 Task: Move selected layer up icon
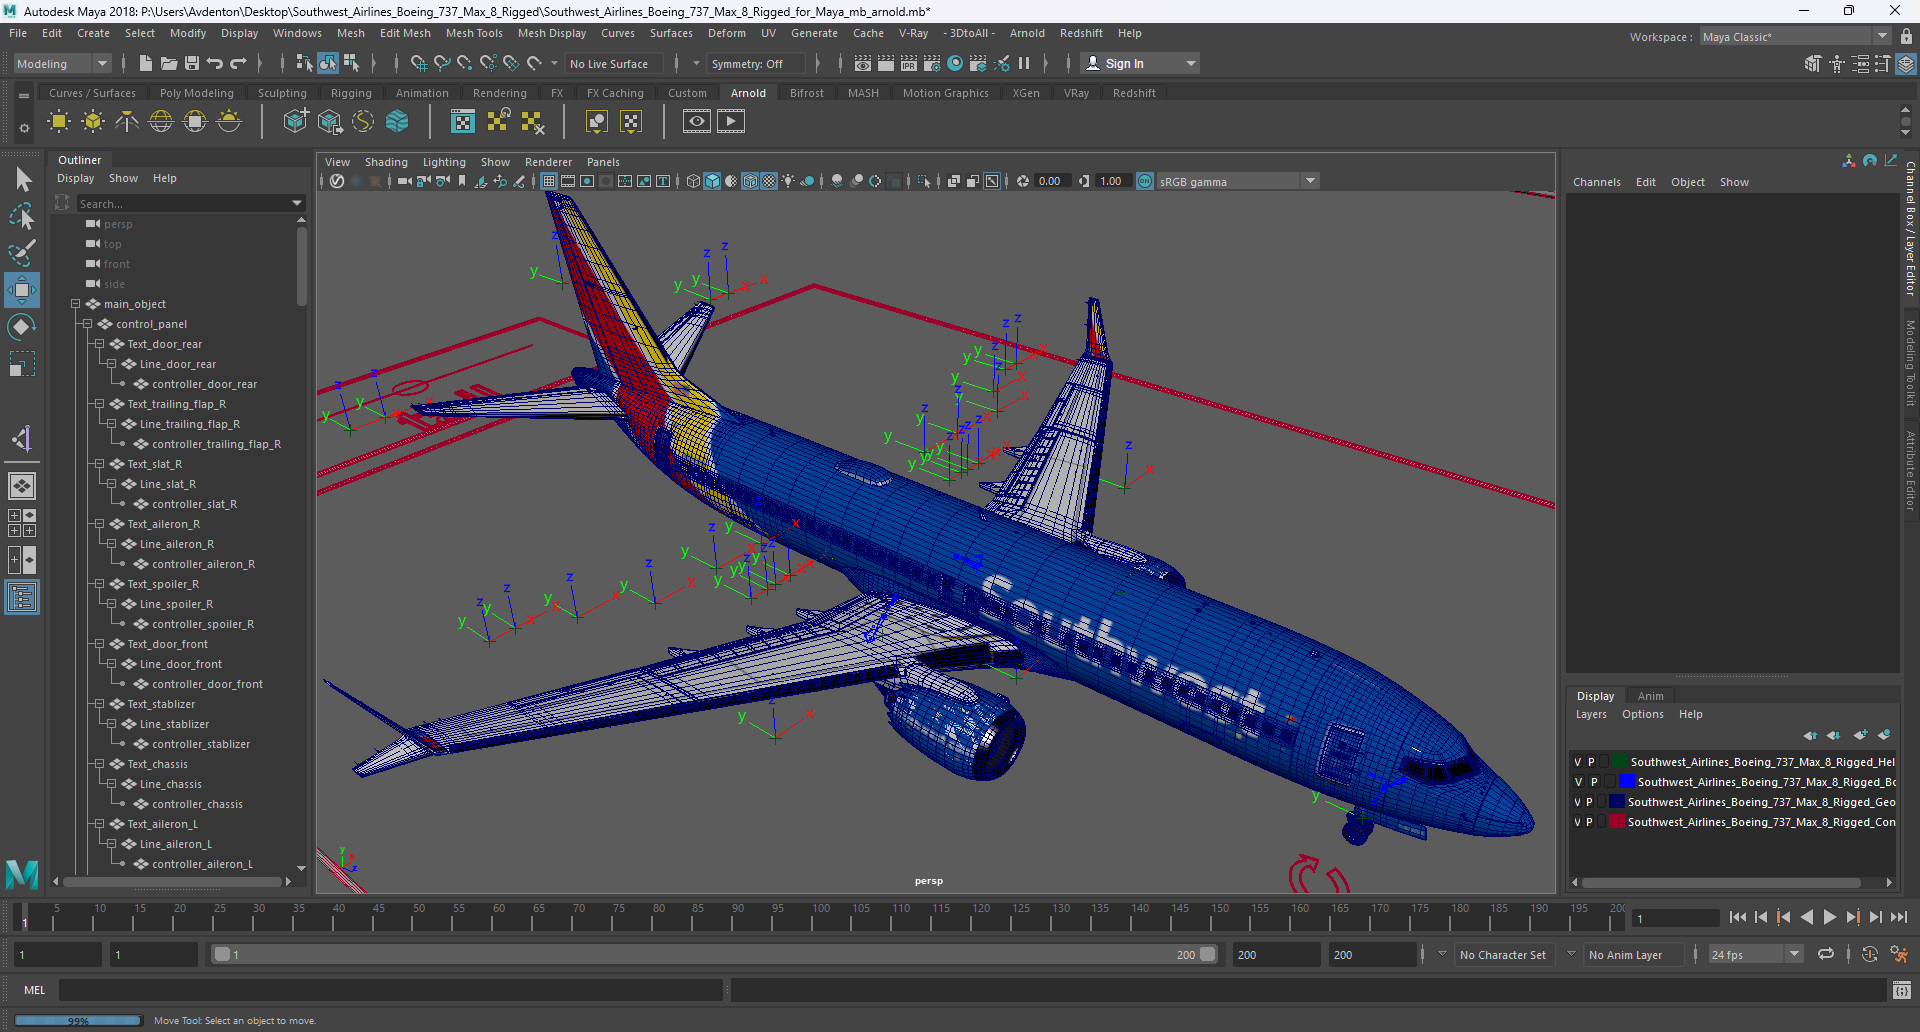click(1810, 735)
